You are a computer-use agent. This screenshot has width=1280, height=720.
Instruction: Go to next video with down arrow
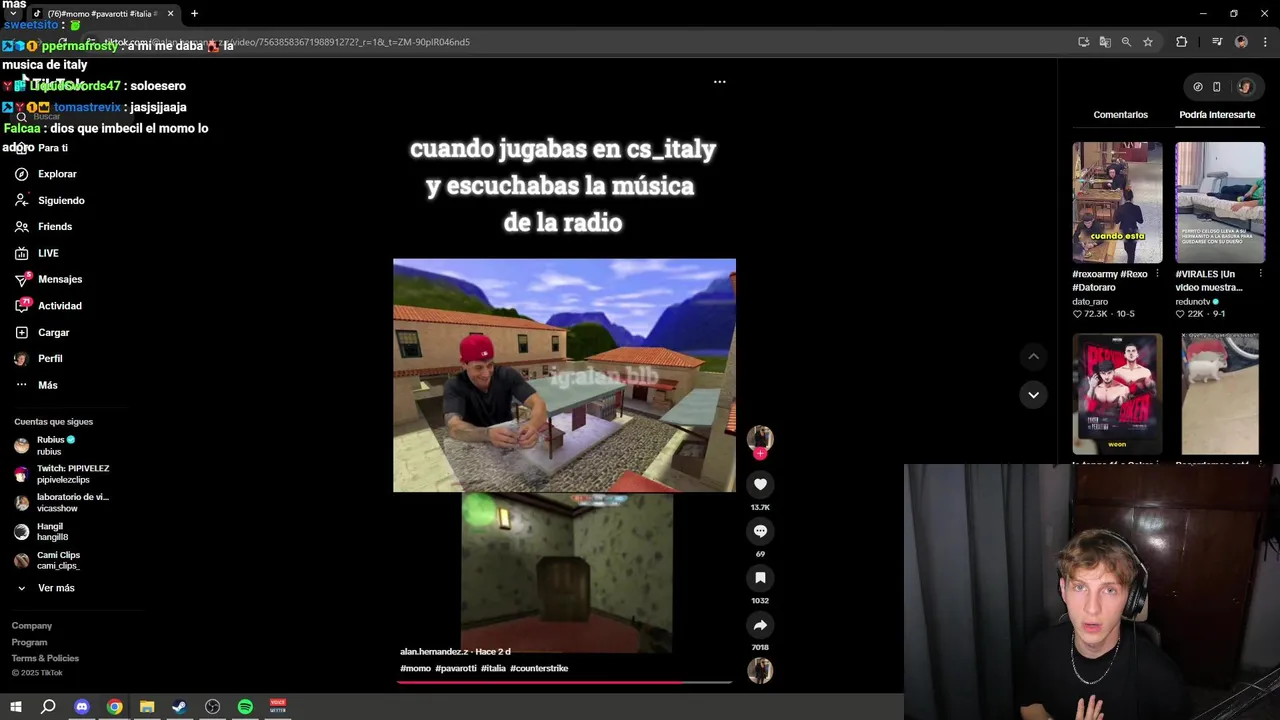pyautogui.click(x=1033, y=395)
